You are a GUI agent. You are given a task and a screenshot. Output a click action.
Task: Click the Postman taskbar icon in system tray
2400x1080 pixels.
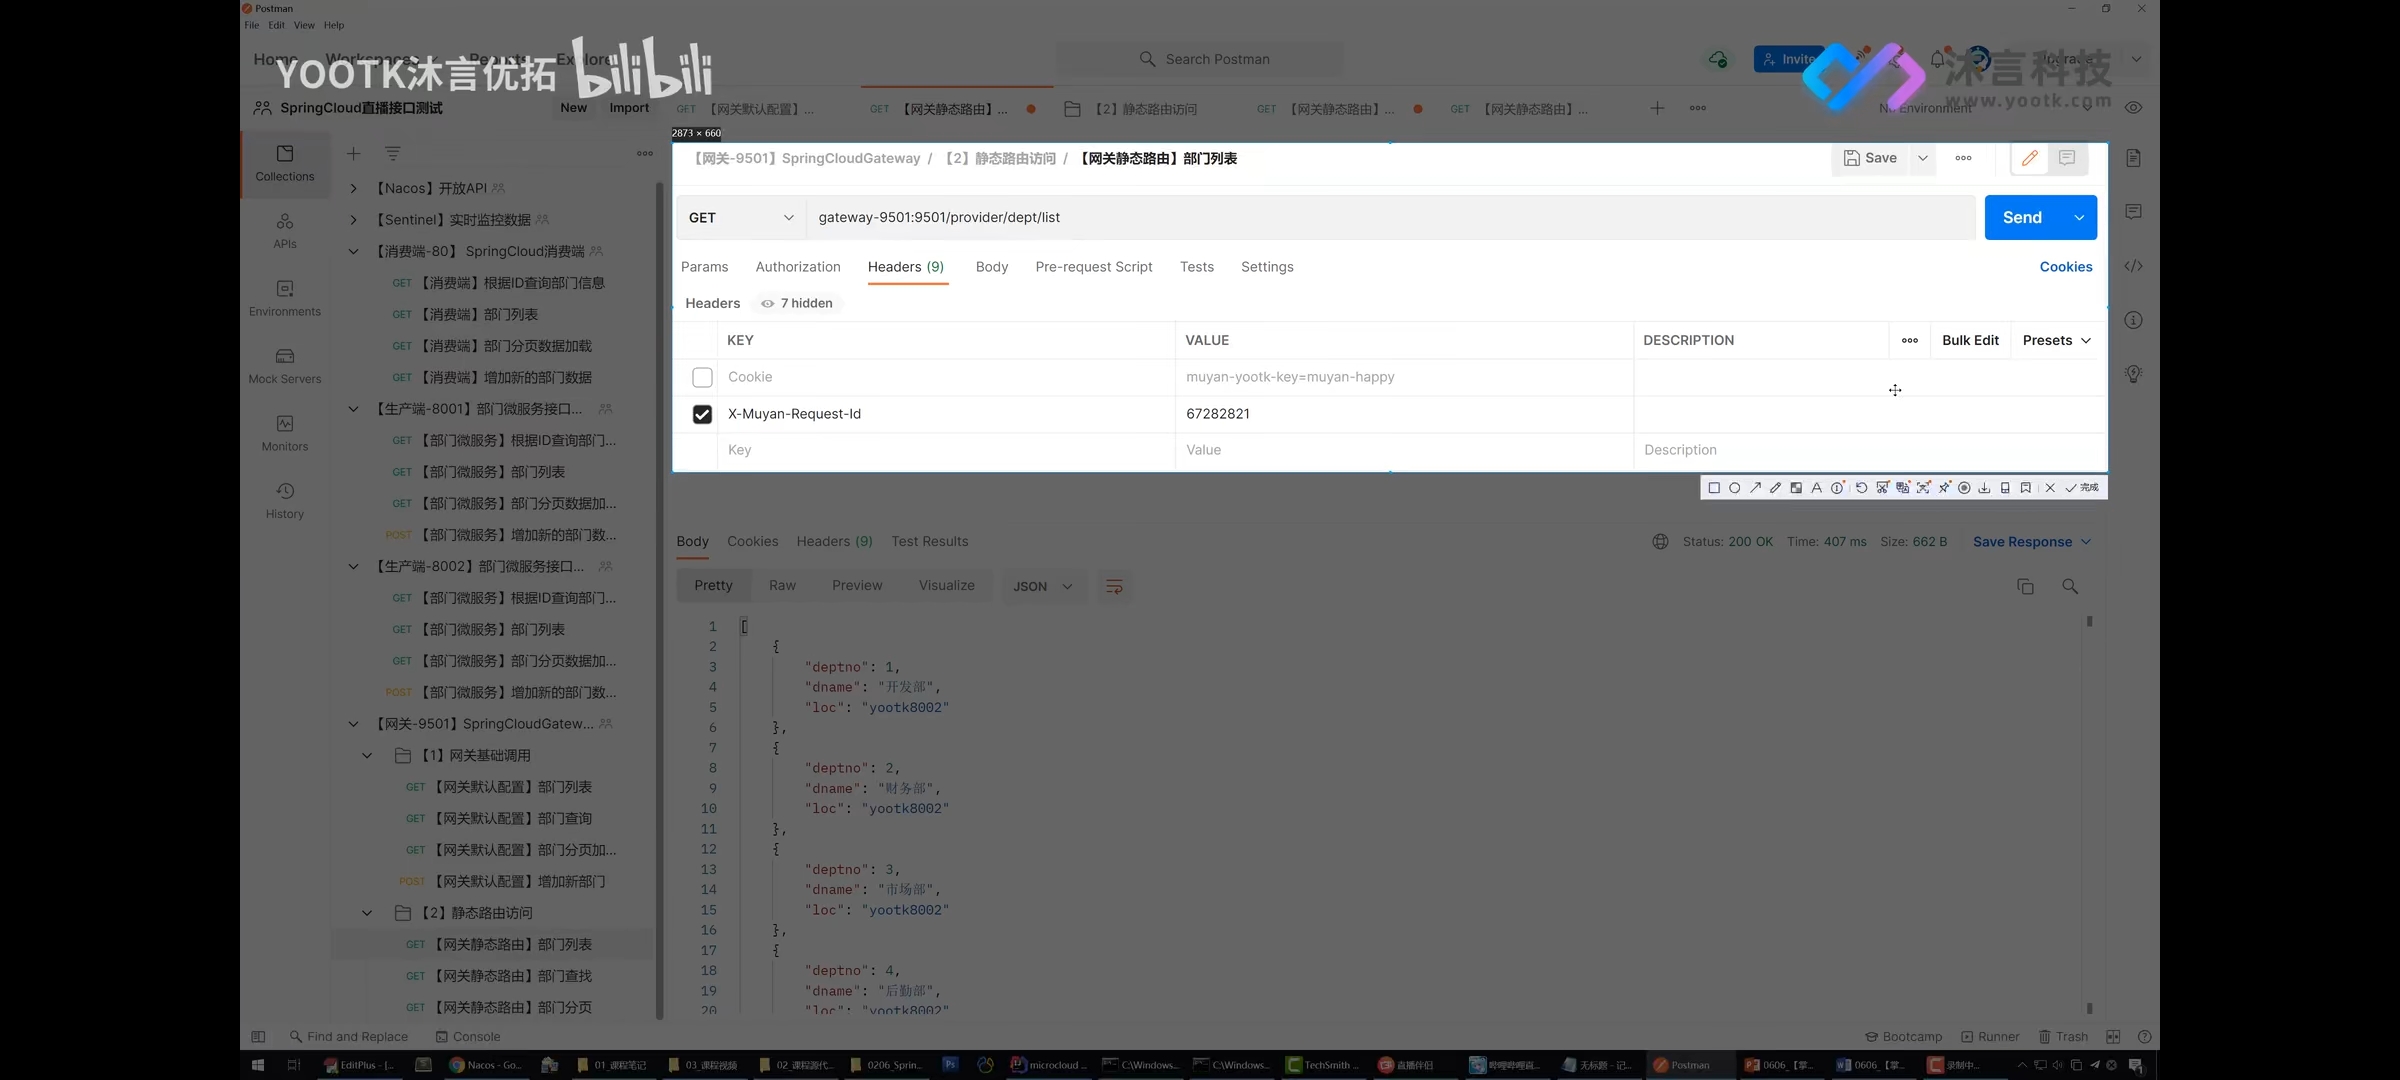pos(1682,1065)
